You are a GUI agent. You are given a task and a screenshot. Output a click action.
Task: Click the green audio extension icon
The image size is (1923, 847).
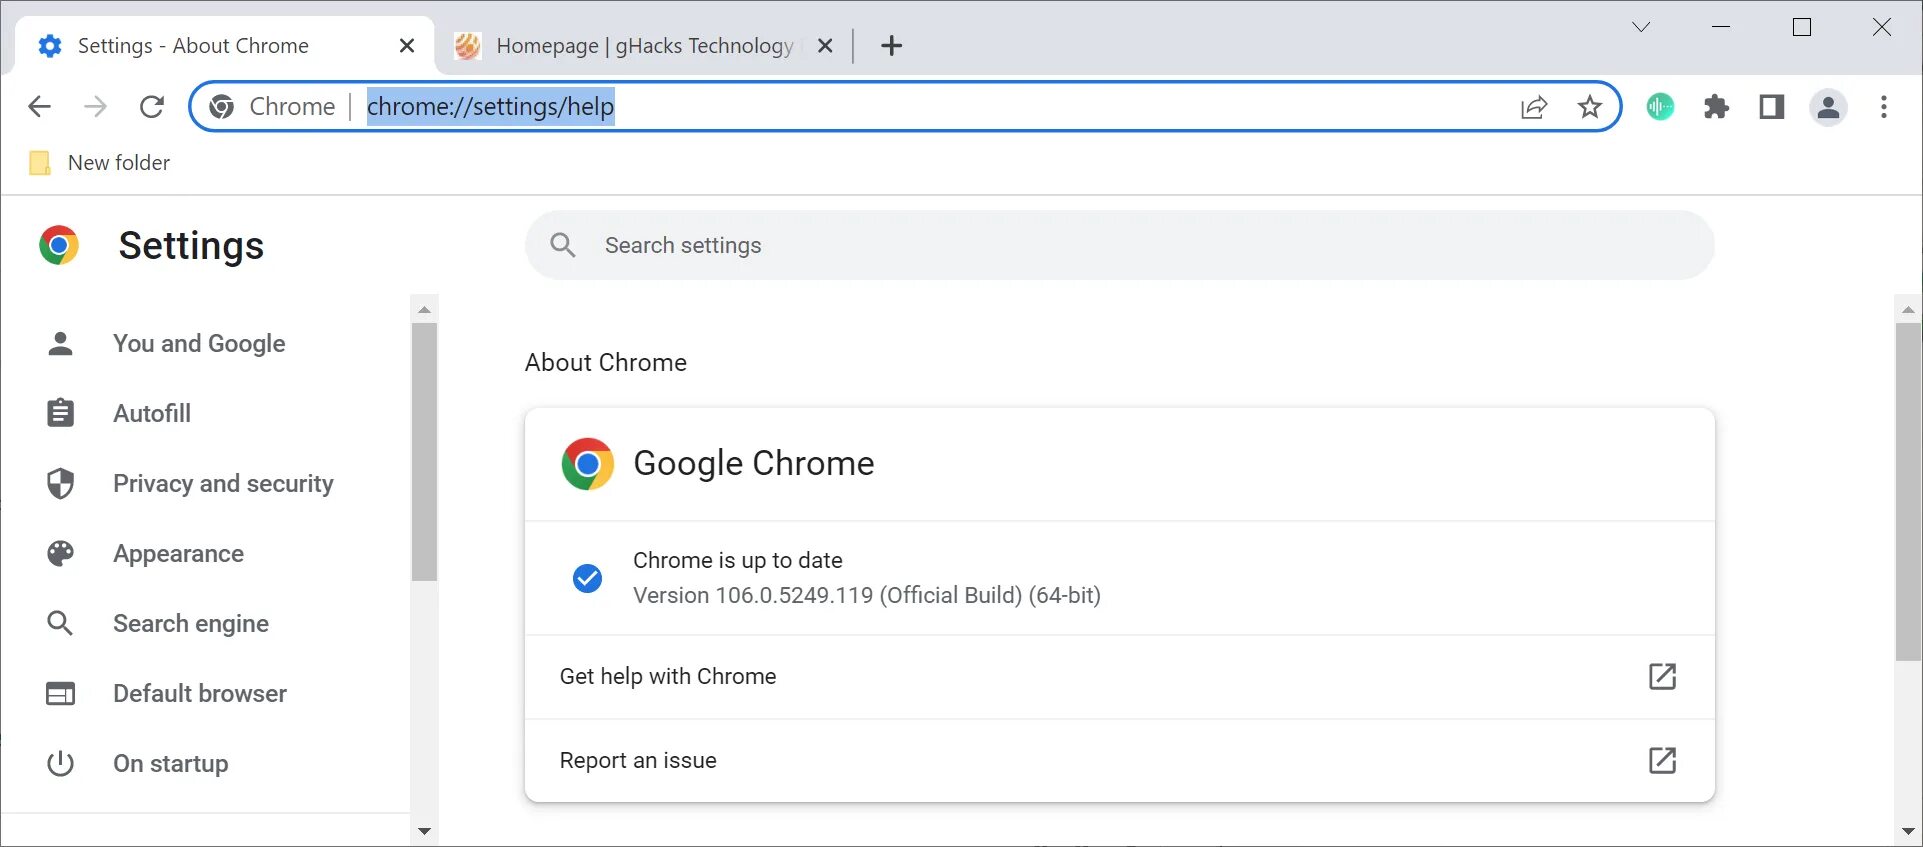1660,107
